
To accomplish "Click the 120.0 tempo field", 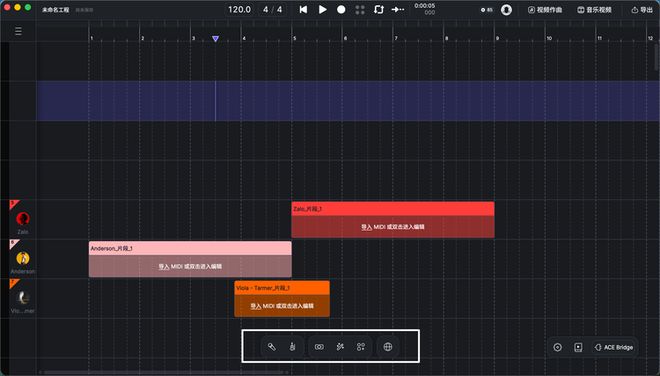I will [x=239, y=9].
